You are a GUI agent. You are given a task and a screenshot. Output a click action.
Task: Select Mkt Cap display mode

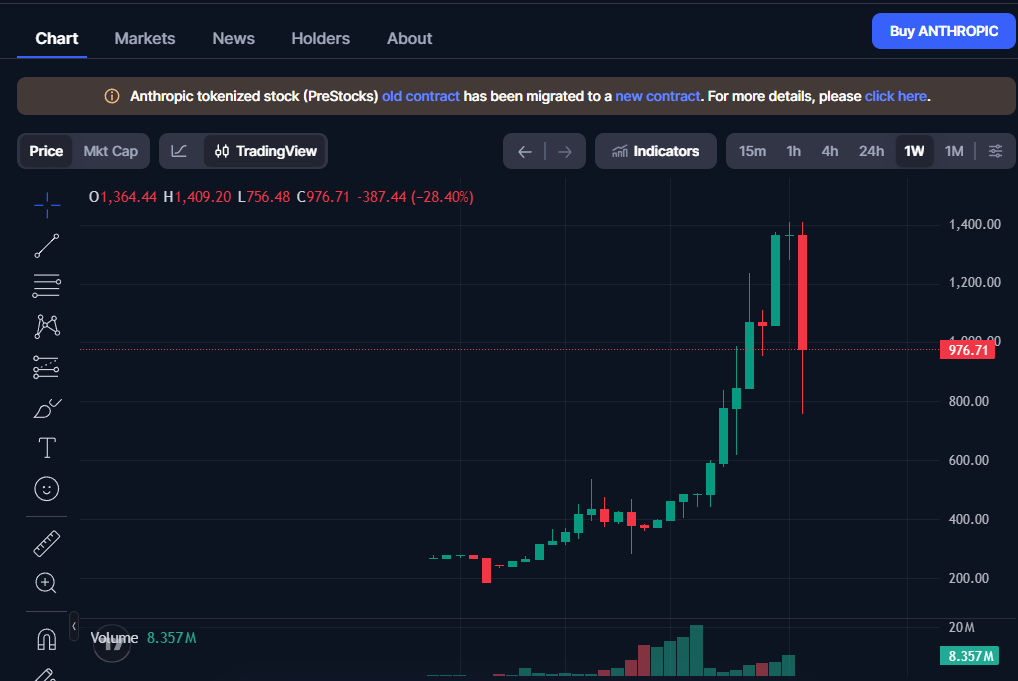pyautogui.click(x=110, y=151)
